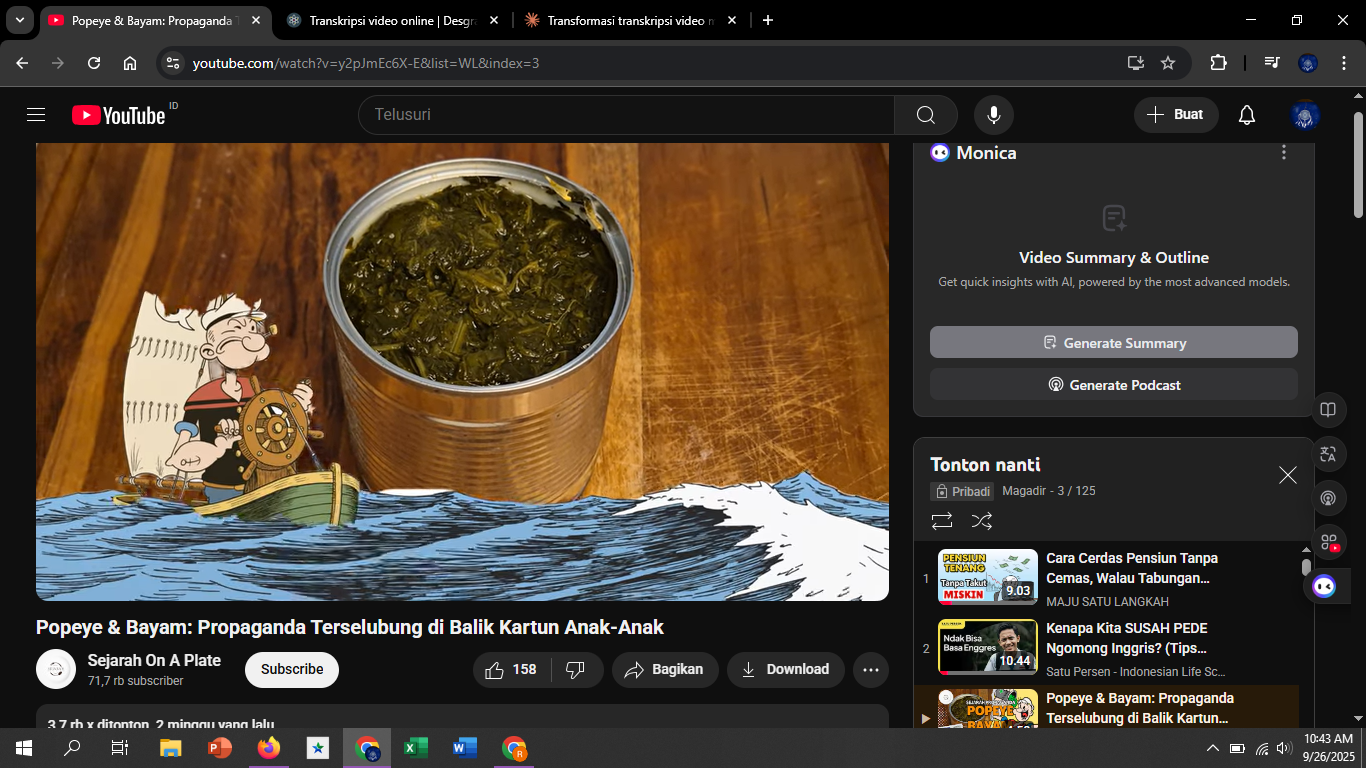
Task: Dislike the video with thumbs down
Action: click(x=576, y=670)
